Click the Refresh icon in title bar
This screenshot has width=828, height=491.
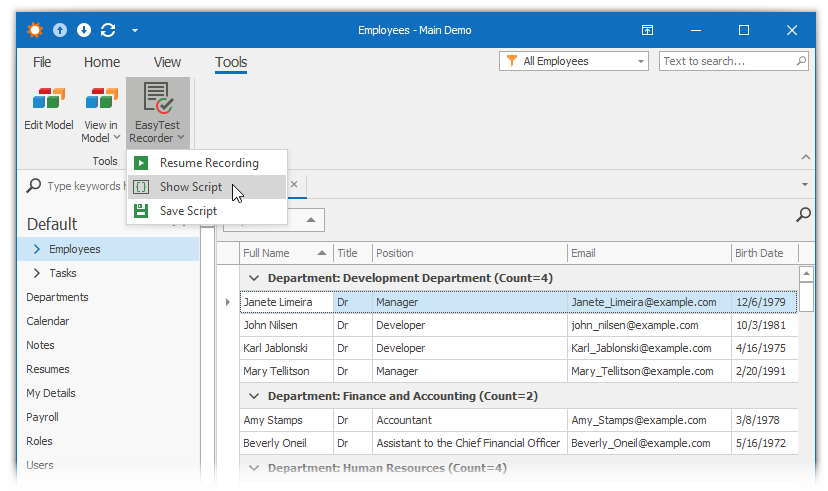tap(108, 30)
